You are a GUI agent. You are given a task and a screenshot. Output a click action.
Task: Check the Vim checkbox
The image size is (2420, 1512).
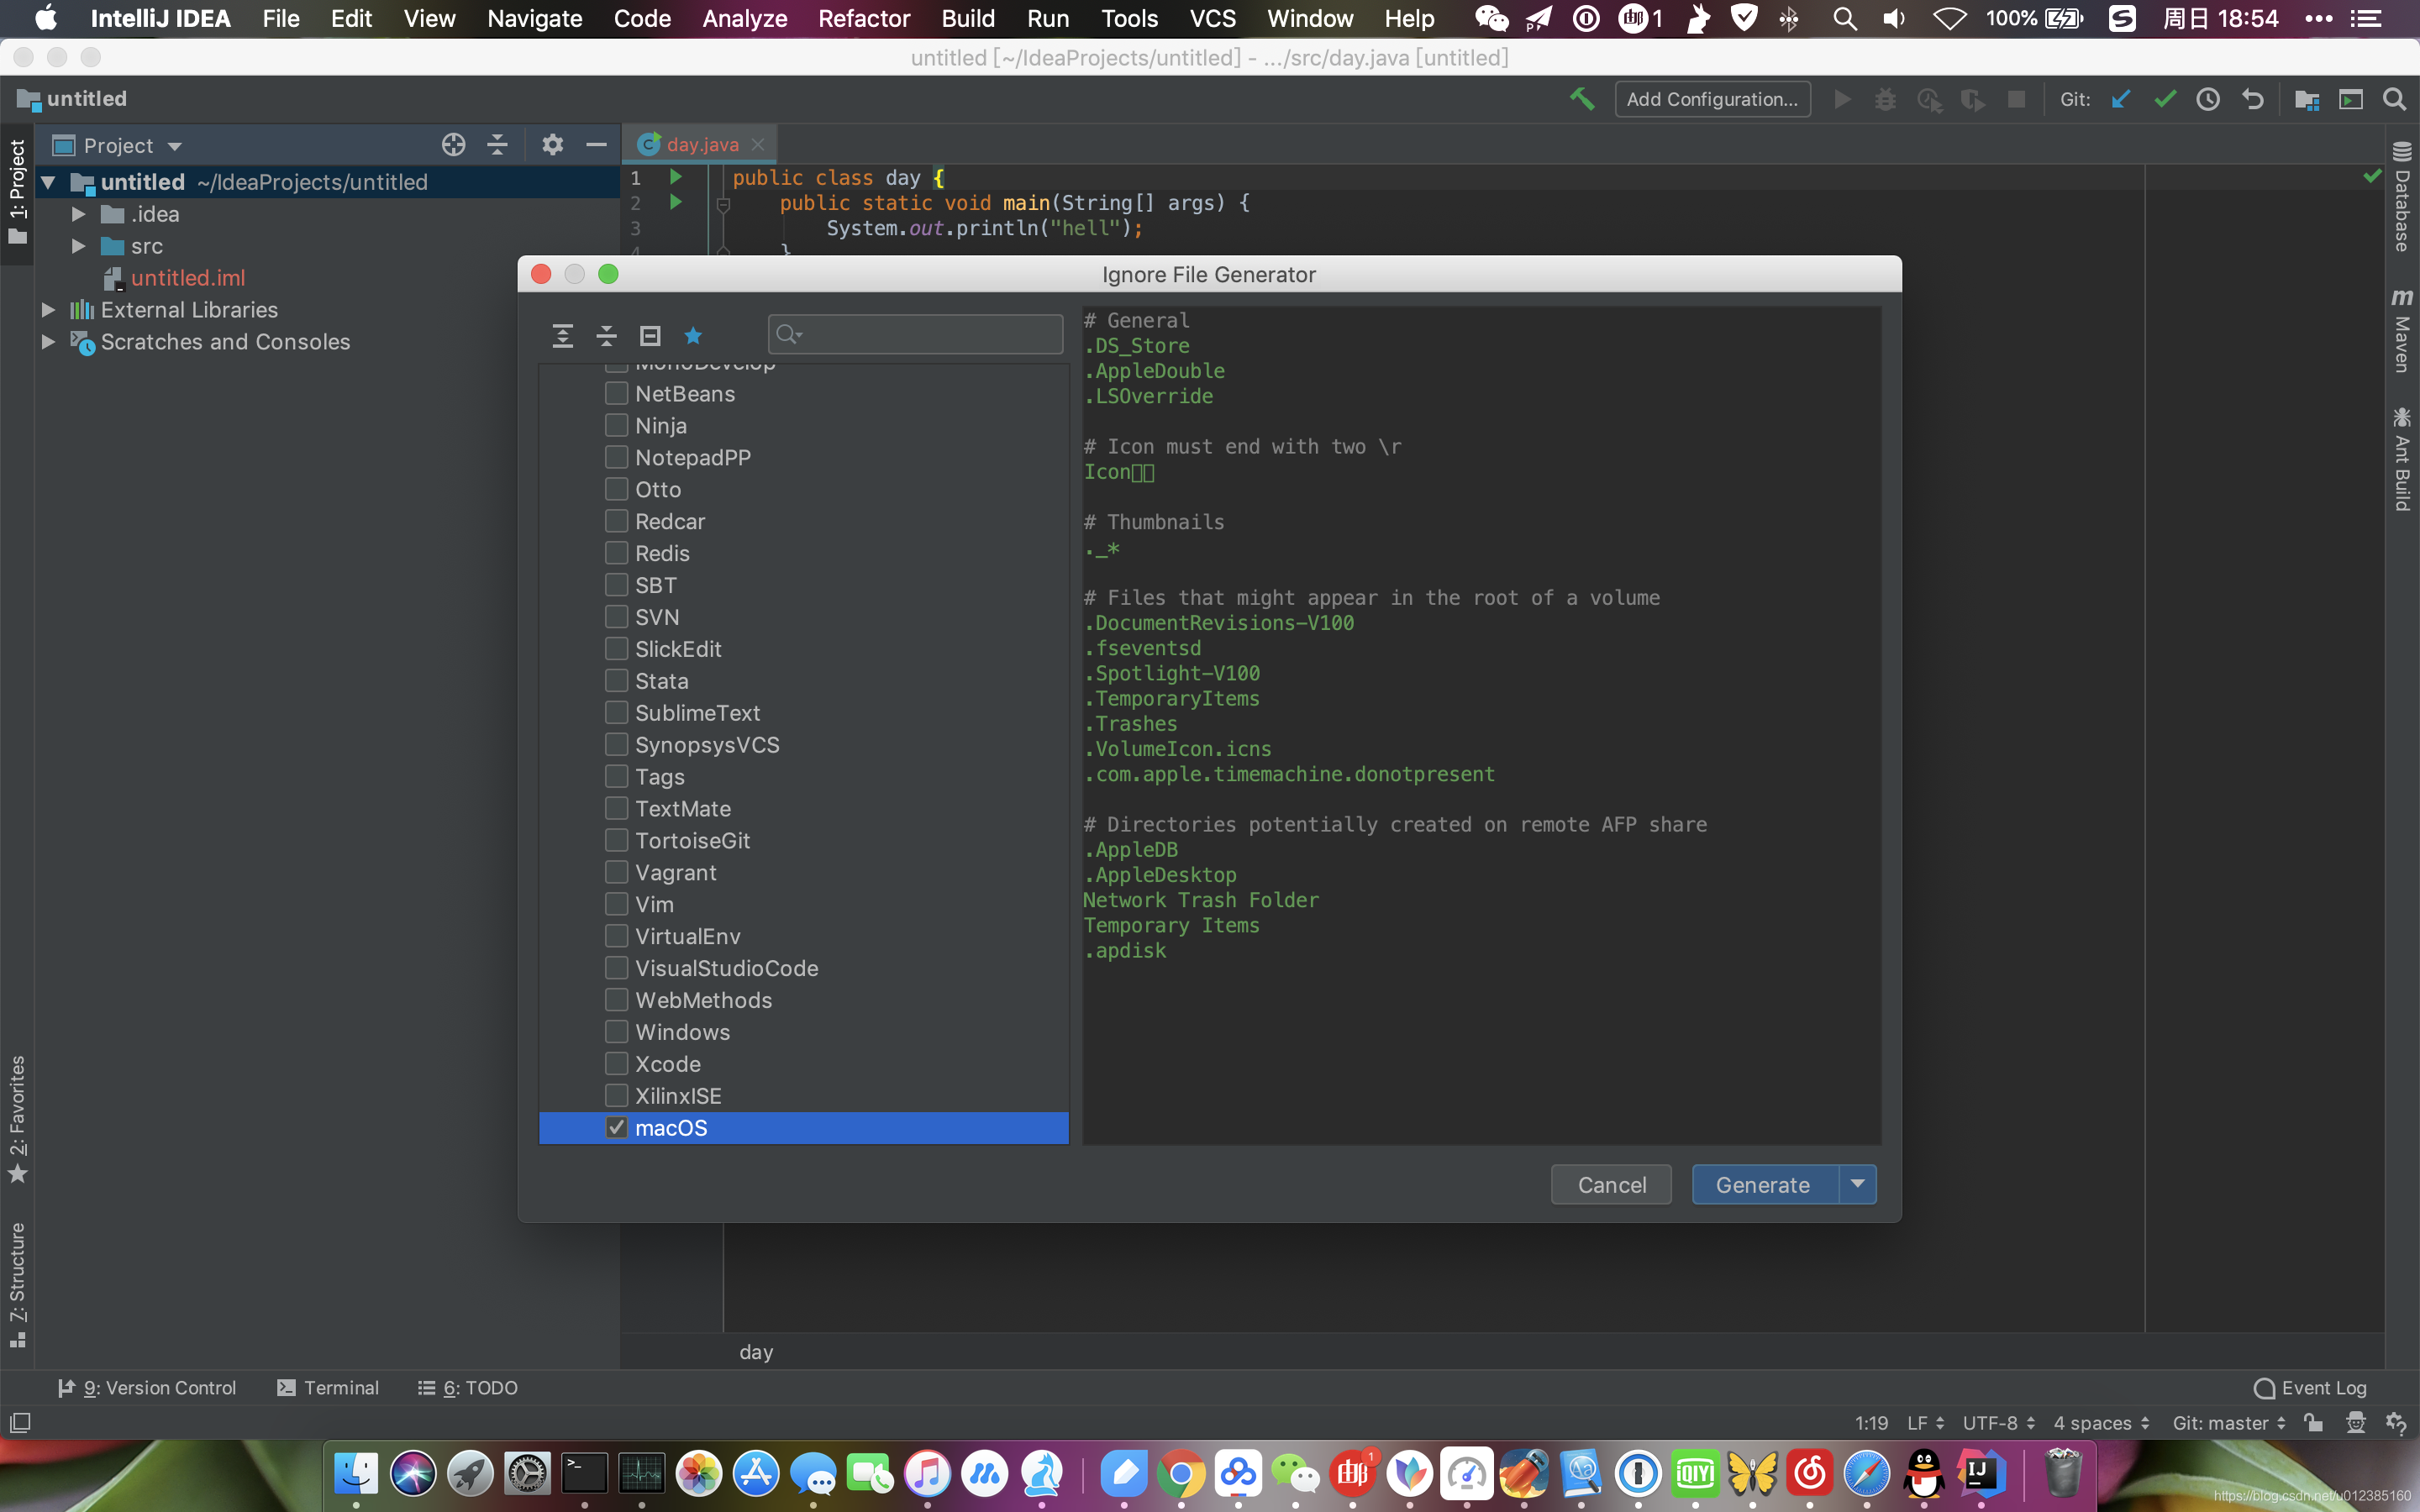tap(616, 904)
